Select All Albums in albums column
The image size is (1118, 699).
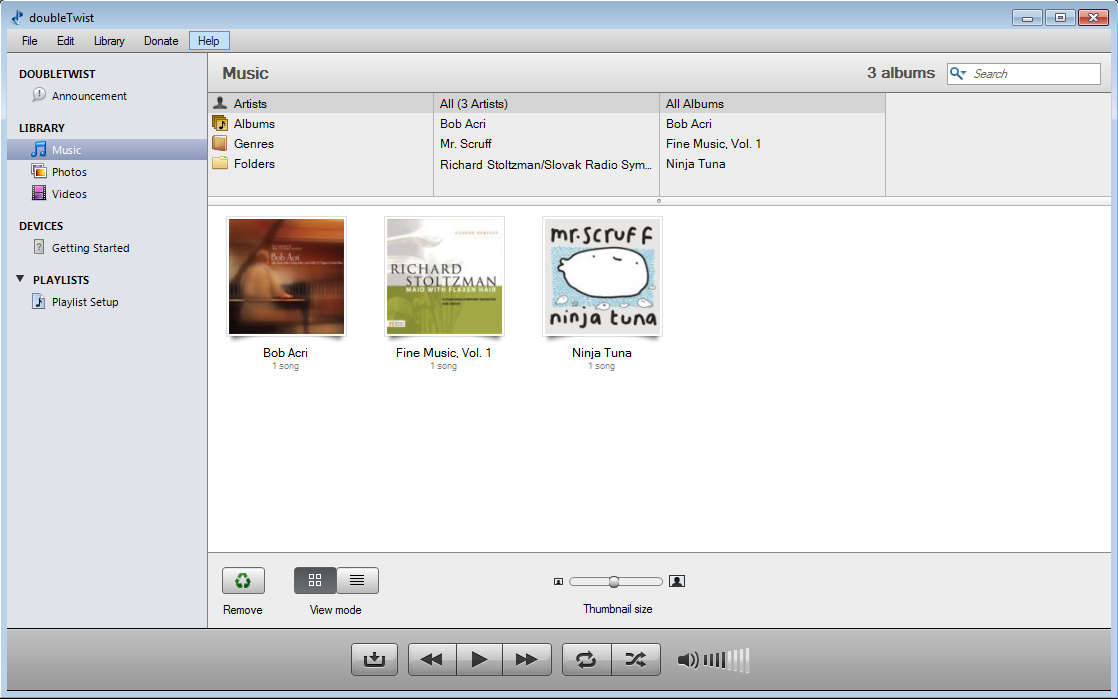click(x=772, y=103)
